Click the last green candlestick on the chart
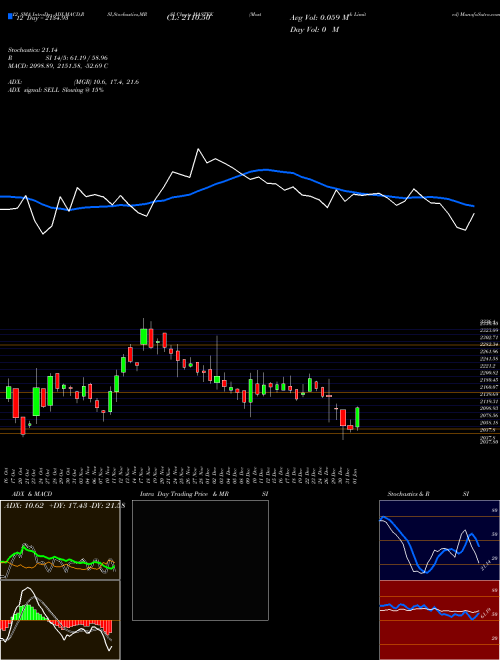The height and width of the screenshot is (660, 500). [357, 417]
